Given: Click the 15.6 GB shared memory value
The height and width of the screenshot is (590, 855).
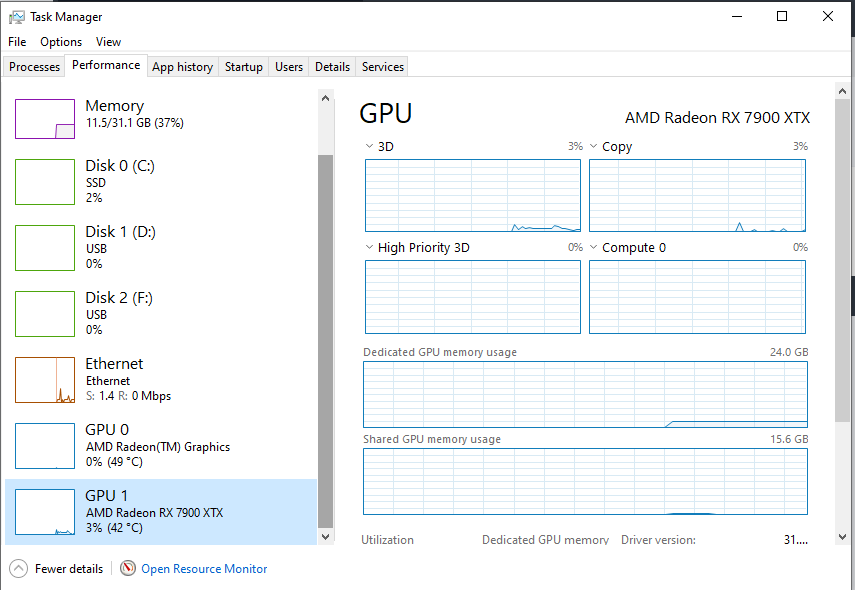Looking at the screenshot, I should pos(789,439).
